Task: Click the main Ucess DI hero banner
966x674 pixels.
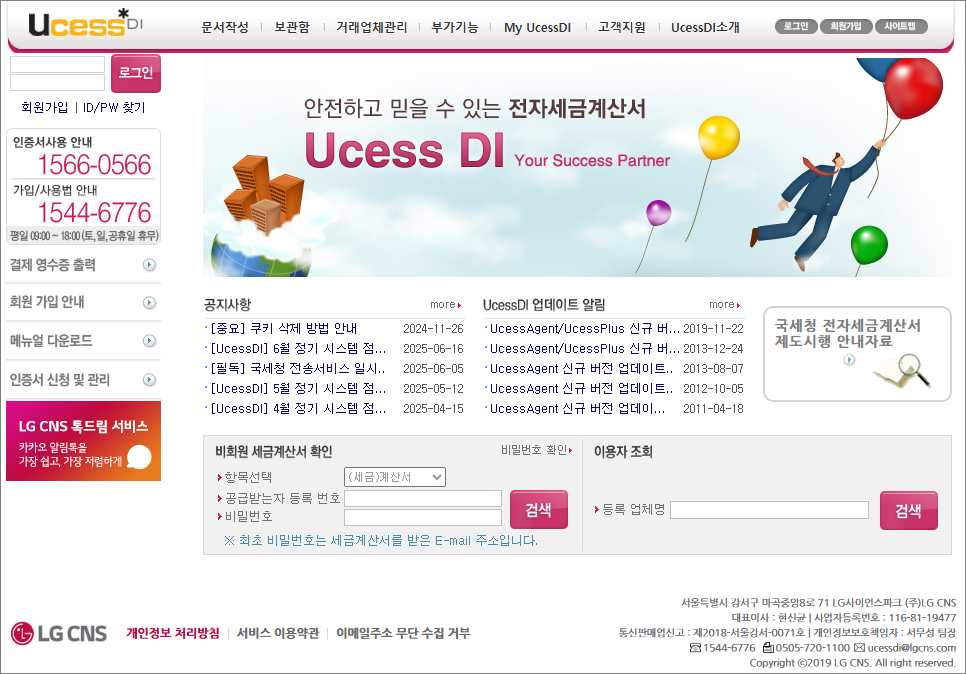Action: tap(577, 167)
